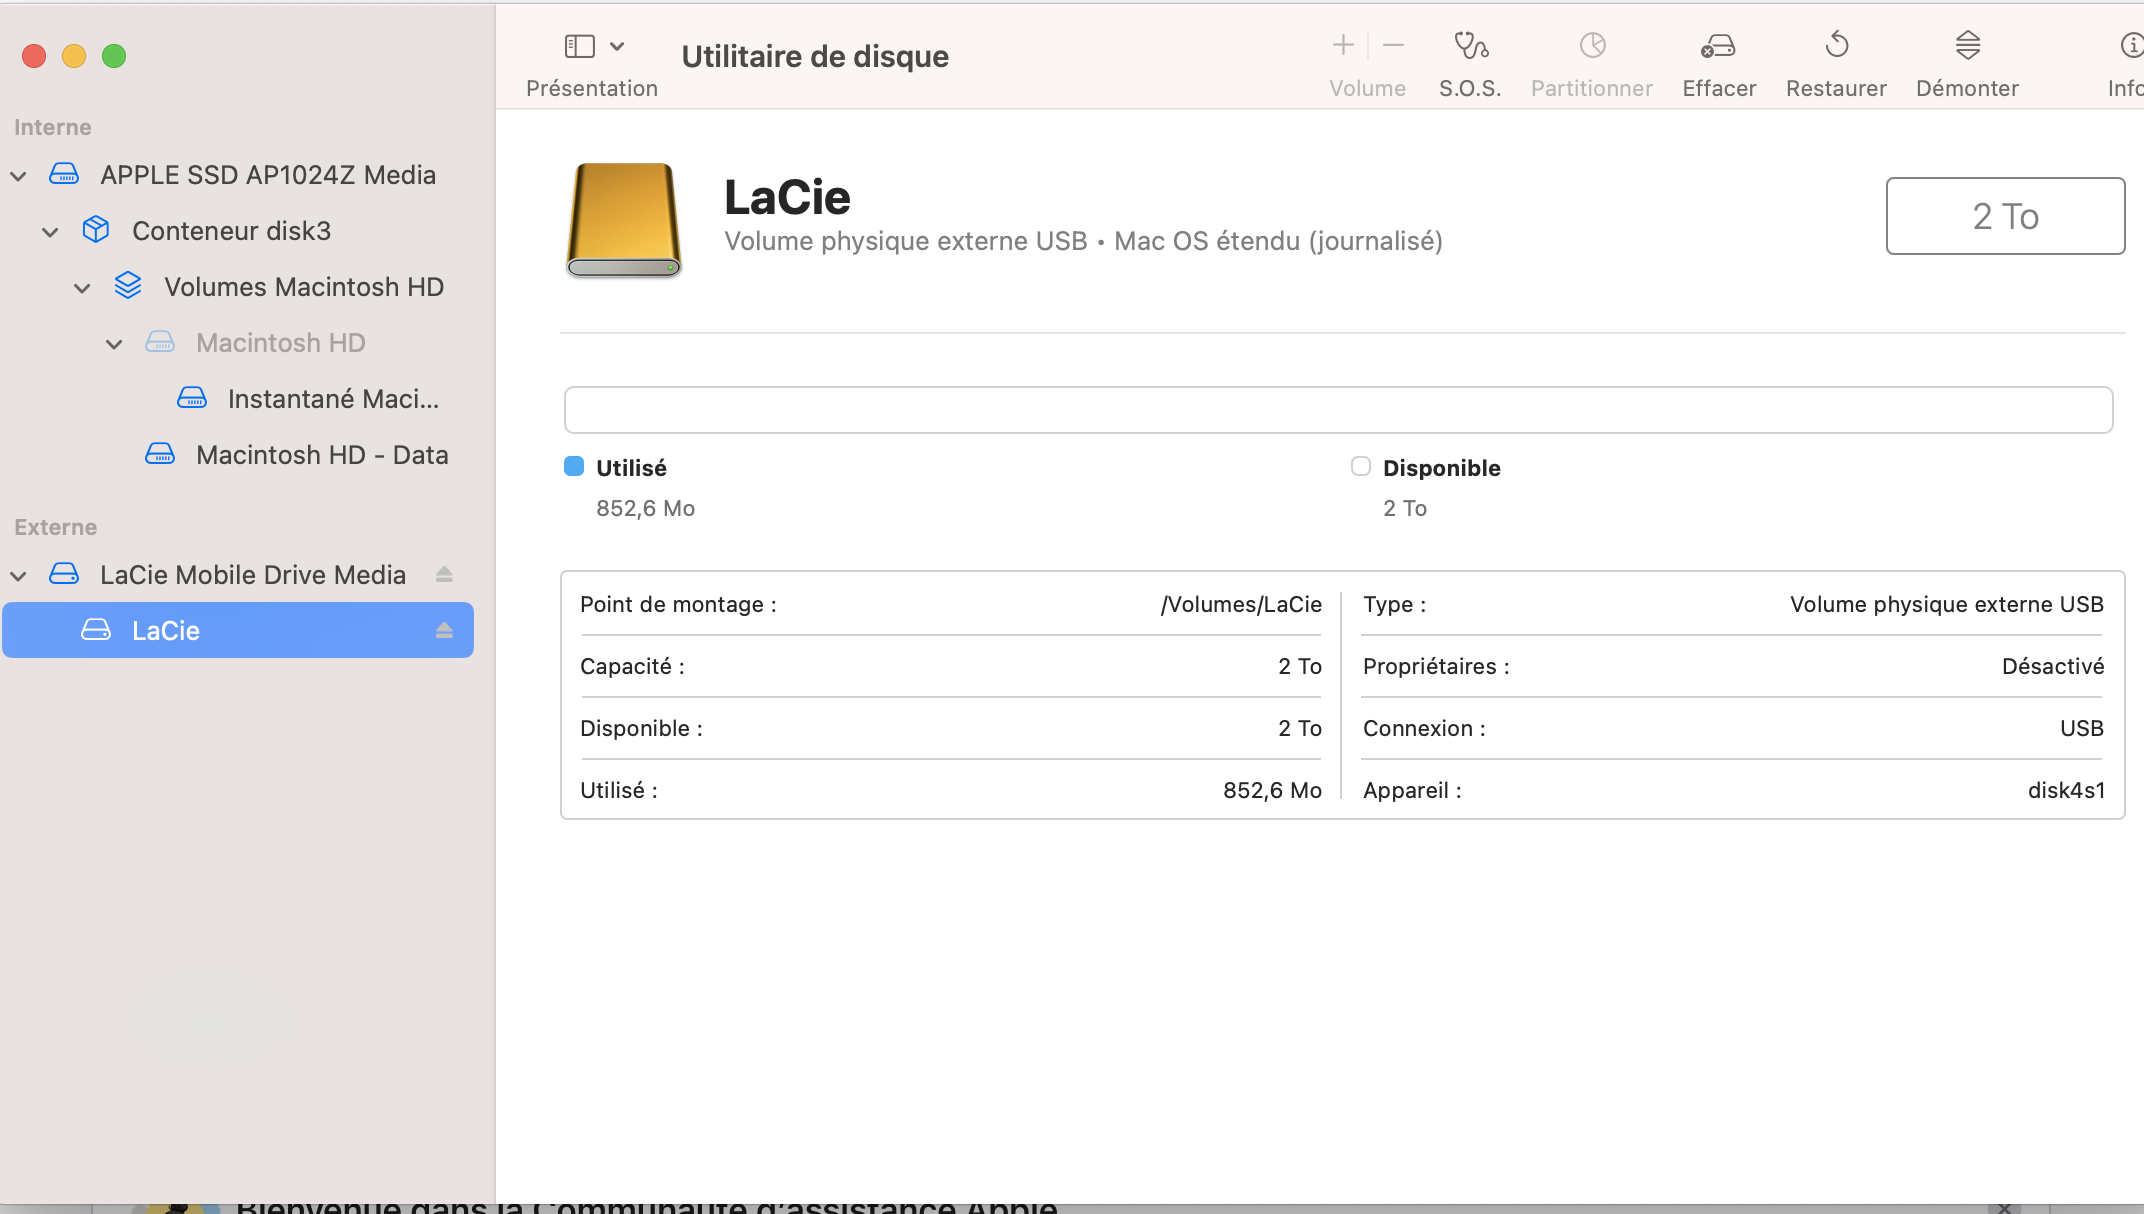Image resolution: width=2144 pixels, height=1214 pixels.
Task: Click the Effacer erase icon
Action: tap(1718, 46)
